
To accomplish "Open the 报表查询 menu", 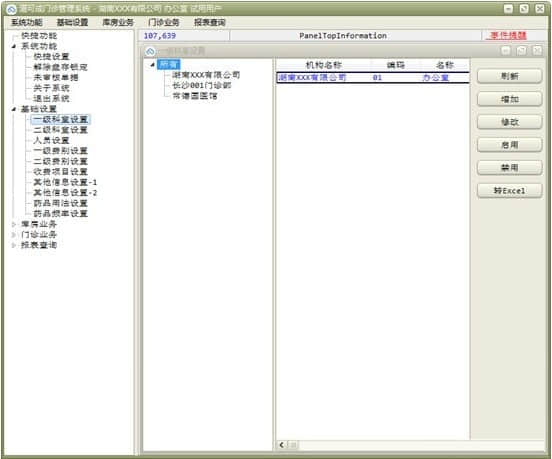I will (x=209, y=23).
